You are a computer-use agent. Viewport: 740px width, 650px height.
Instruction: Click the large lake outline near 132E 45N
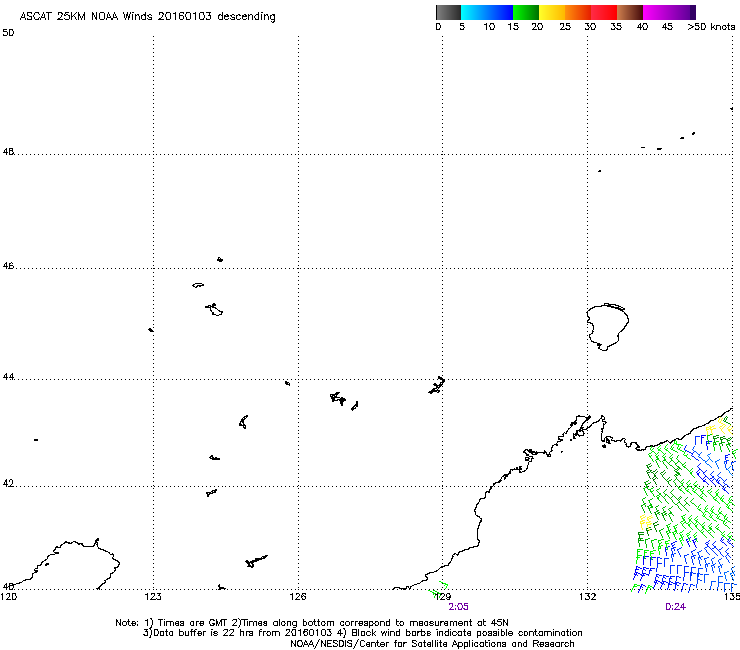[607, 327]
